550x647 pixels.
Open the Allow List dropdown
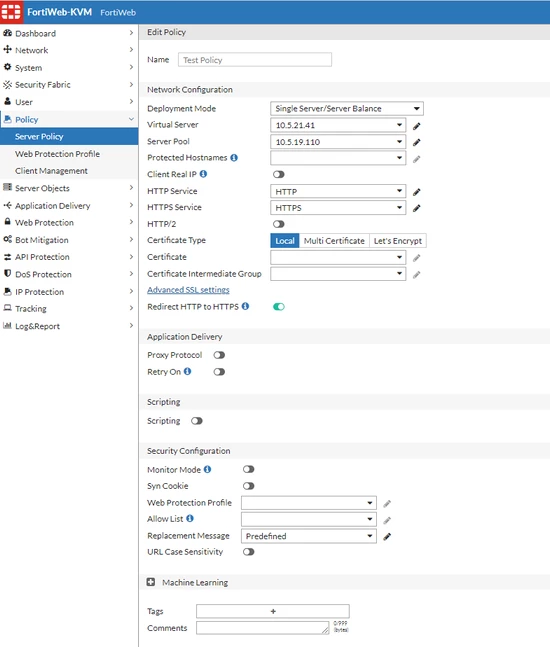309,519
